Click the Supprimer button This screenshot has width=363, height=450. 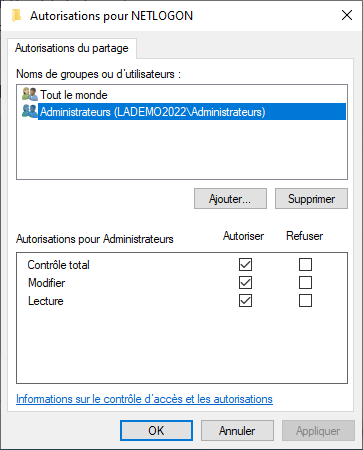pos(311,199)
